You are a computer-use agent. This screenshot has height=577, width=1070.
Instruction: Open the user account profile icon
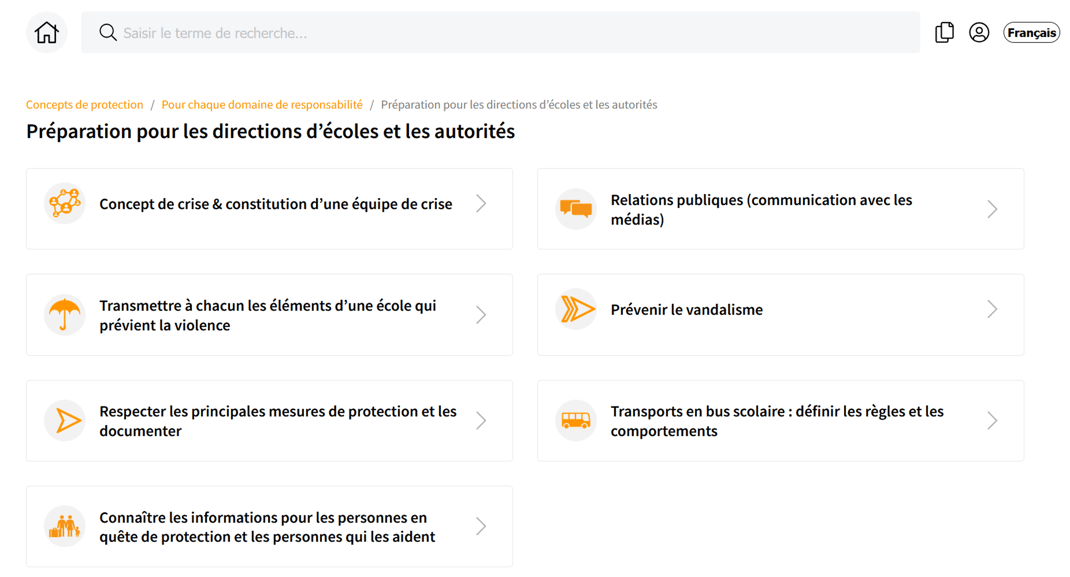tap(979, 33)
